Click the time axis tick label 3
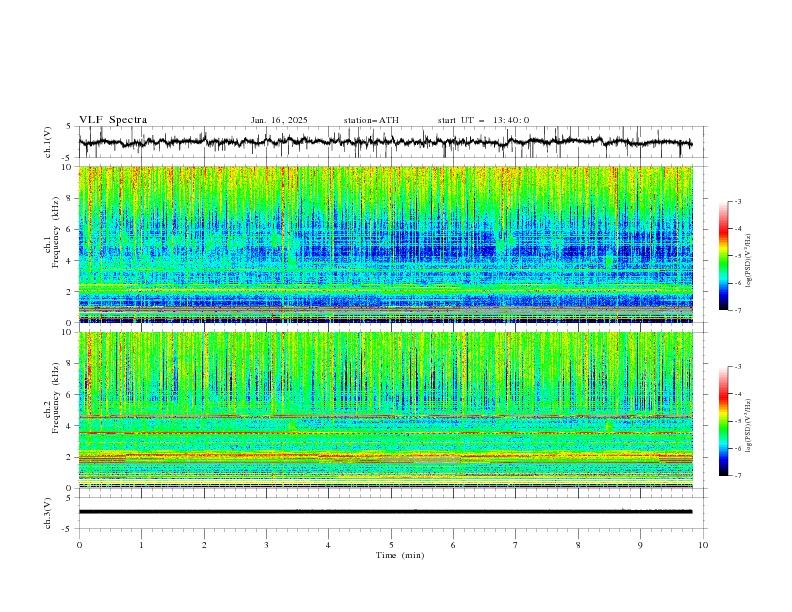 (x=266, y=545)
